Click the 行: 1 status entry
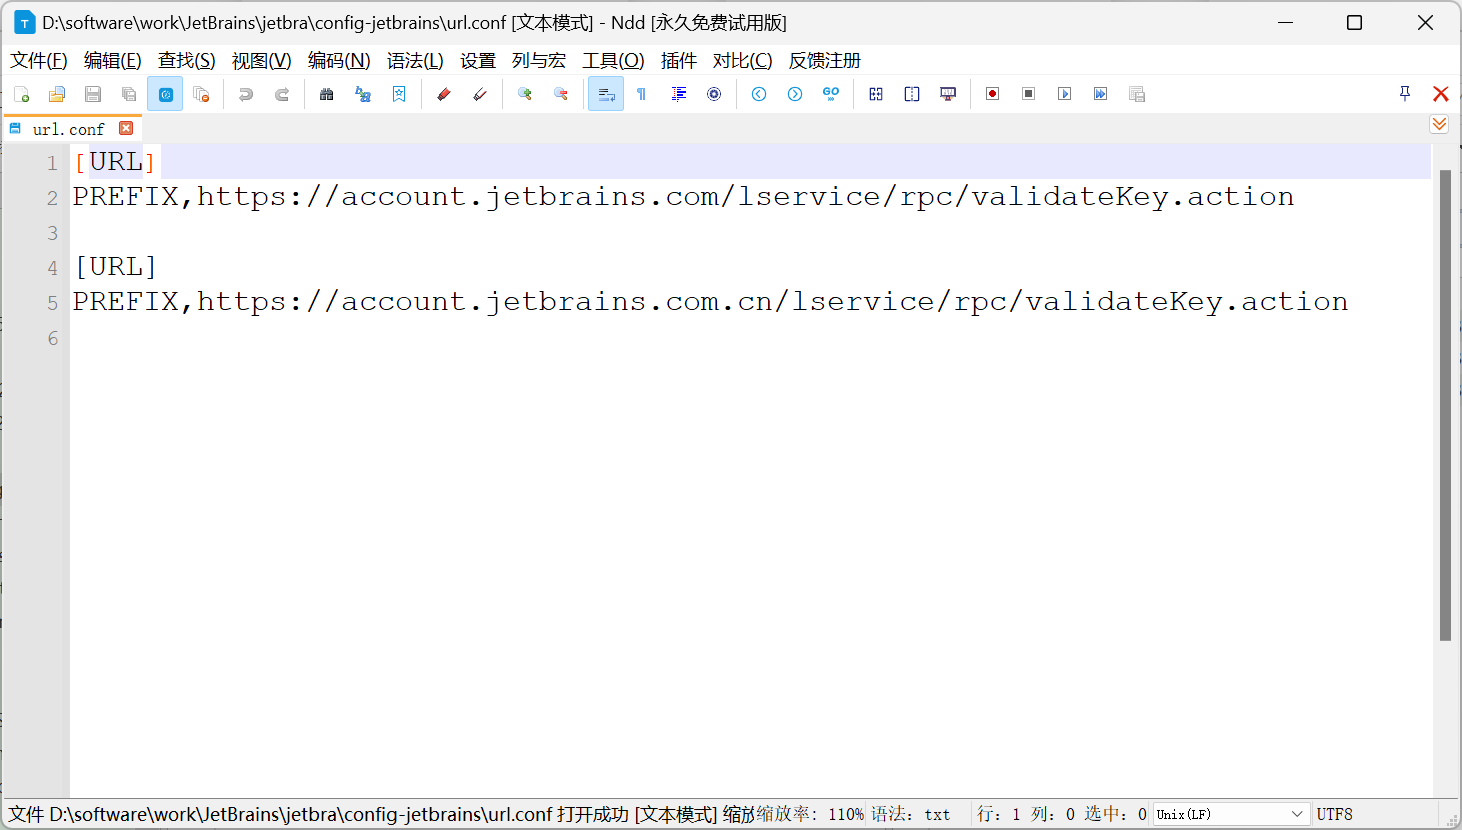 click(x=998, y=814)
